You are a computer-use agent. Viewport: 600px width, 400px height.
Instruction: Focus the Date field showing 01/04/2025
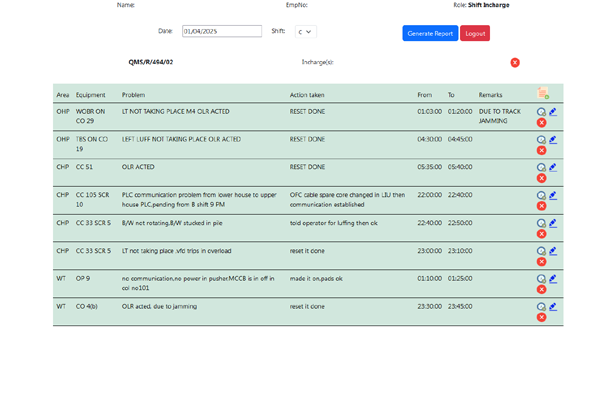(222, 31)
